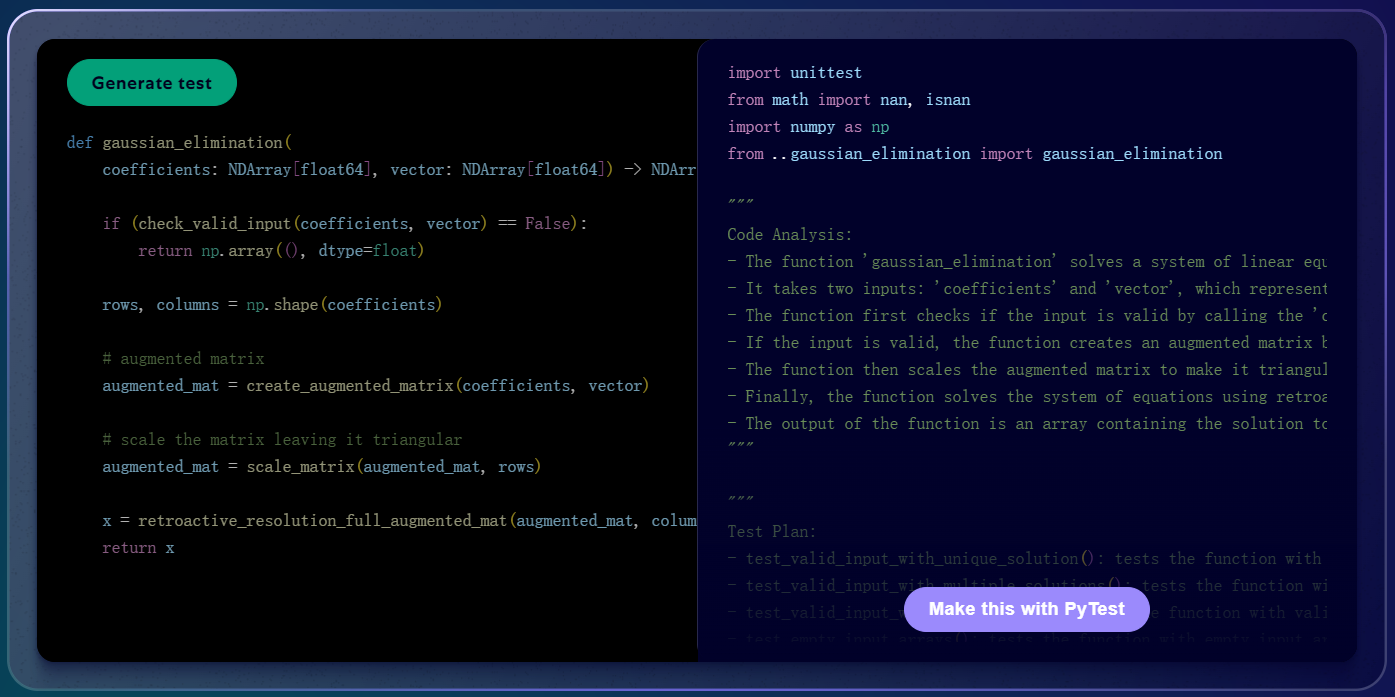Click the '# scale the matrix' comment
The height and width of the screenshot is (697, 1395).
[x=282, y=440]
